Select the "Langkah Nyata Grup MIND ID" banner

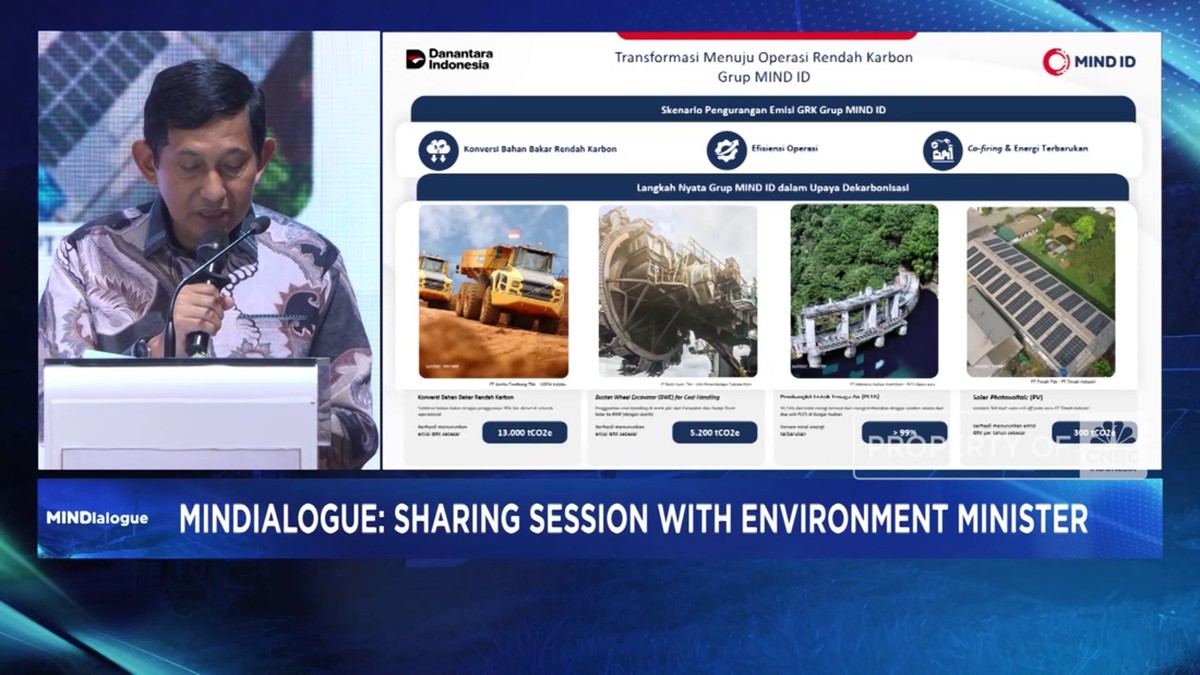(x=773, y=187)
